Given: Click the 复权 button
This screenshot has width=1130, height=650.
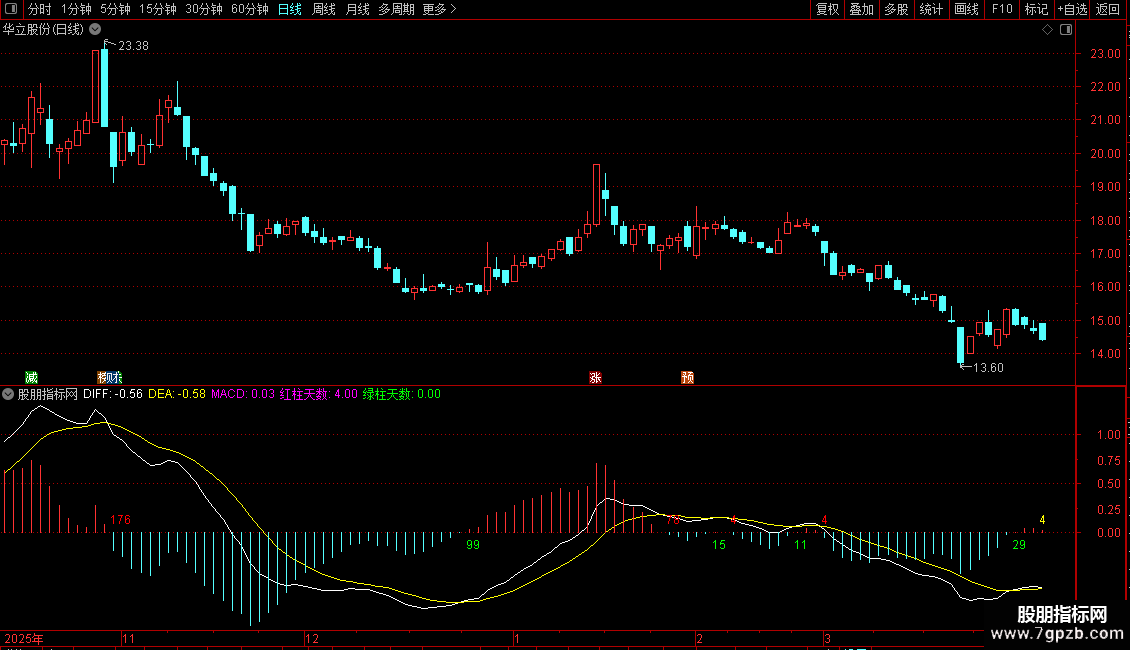Looking at the screenshot, I should click(827, 9).
